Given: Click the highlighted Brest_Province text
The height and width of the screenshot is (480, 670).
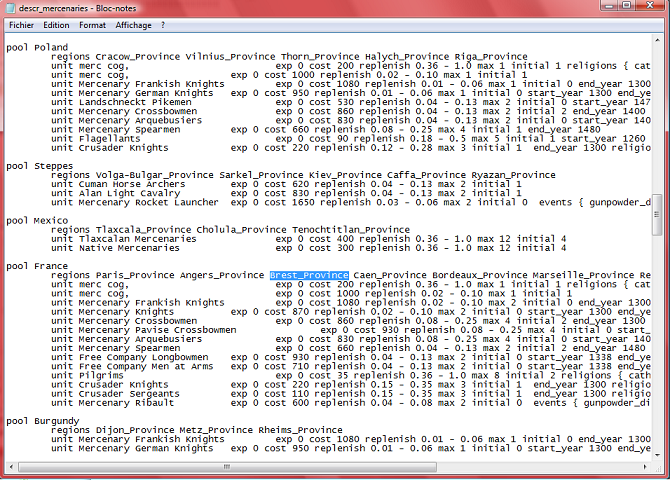Looking at the screenshot, I should (309, 275).
